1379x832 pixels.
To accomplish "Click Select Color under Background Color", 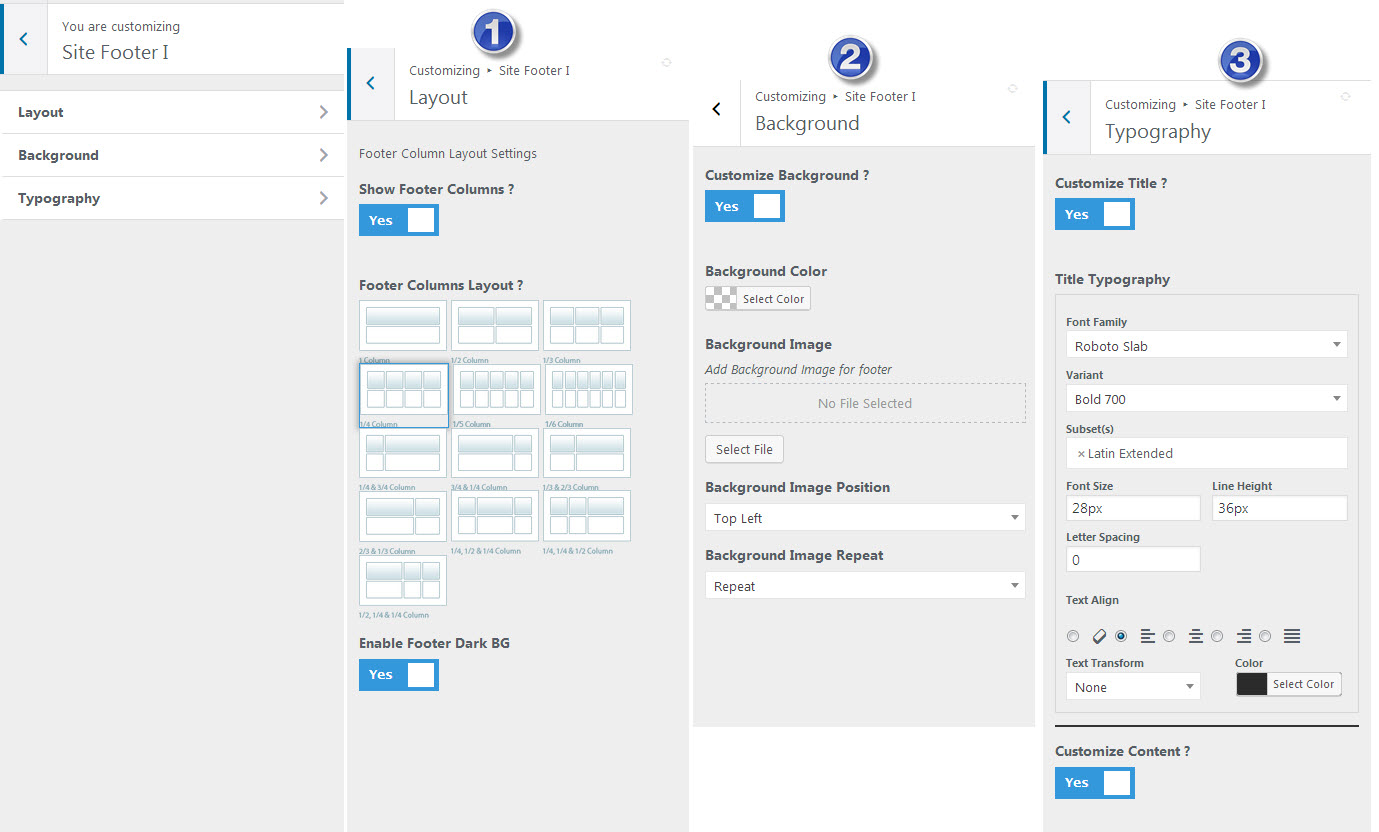I will pos(773,299).
